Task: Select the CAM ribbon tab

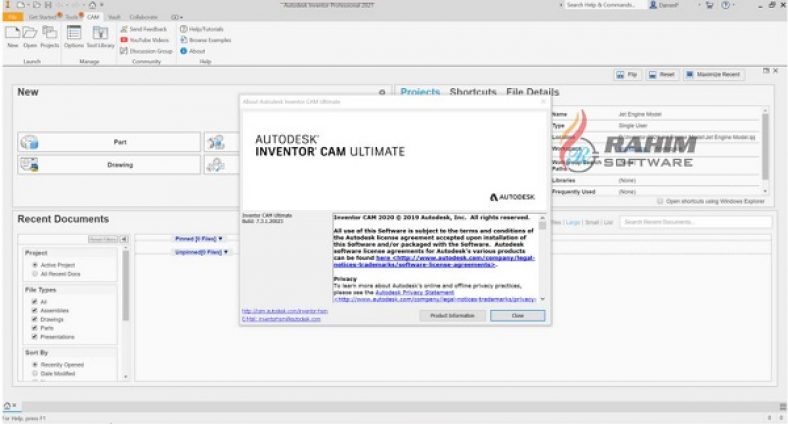Action: coord(93,17)
